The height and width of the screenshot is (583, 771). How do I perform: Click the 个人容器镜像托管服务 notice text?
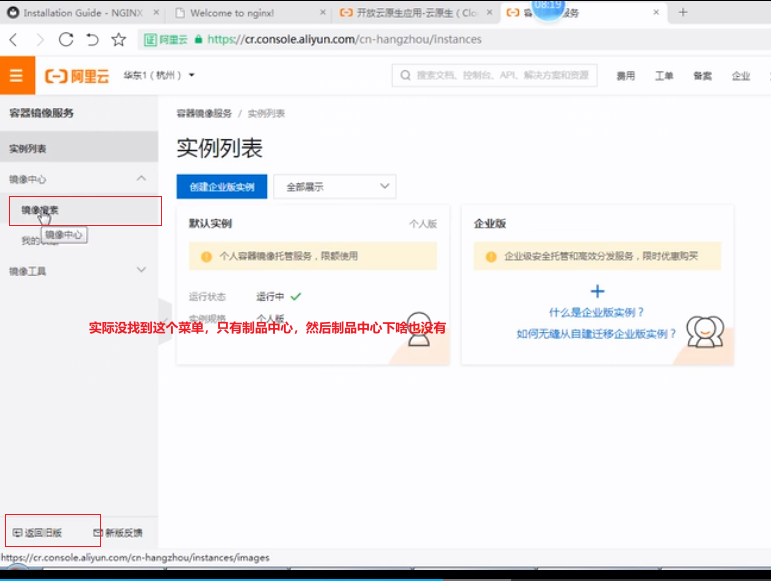click(x=288, y=256)
